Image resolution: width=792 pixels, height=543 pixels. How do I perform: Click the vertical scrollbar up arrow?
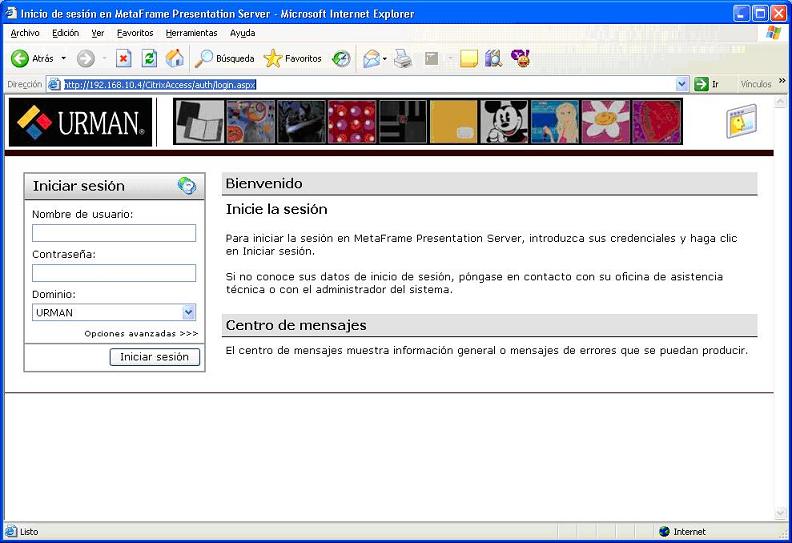pyautogui.click(x=780, y=102)
